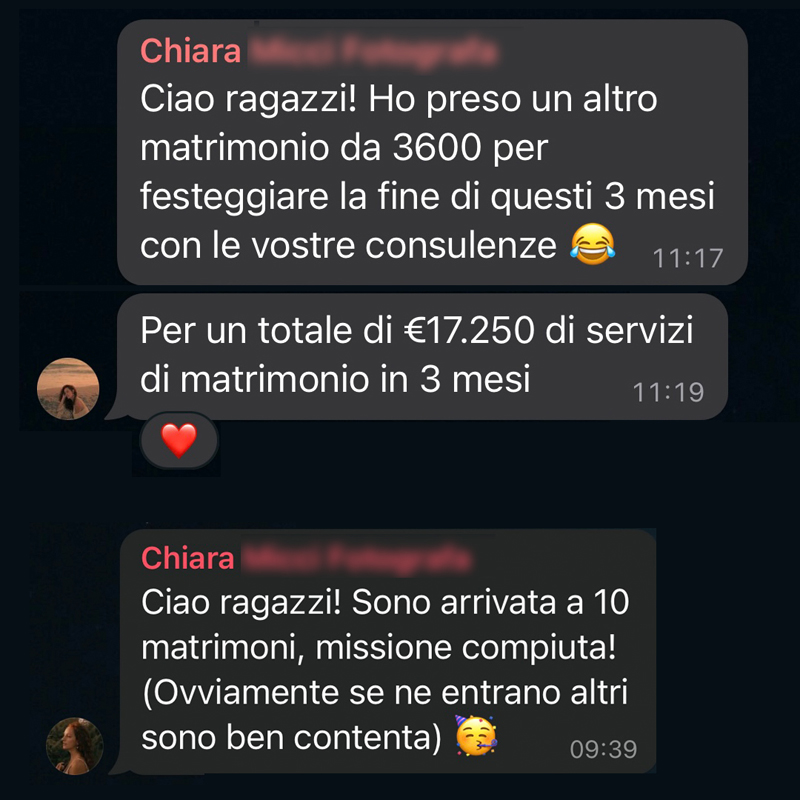Select the '10 matrimoni' message bubble
The image size is (800, 800).
click(x=388, y=652)
